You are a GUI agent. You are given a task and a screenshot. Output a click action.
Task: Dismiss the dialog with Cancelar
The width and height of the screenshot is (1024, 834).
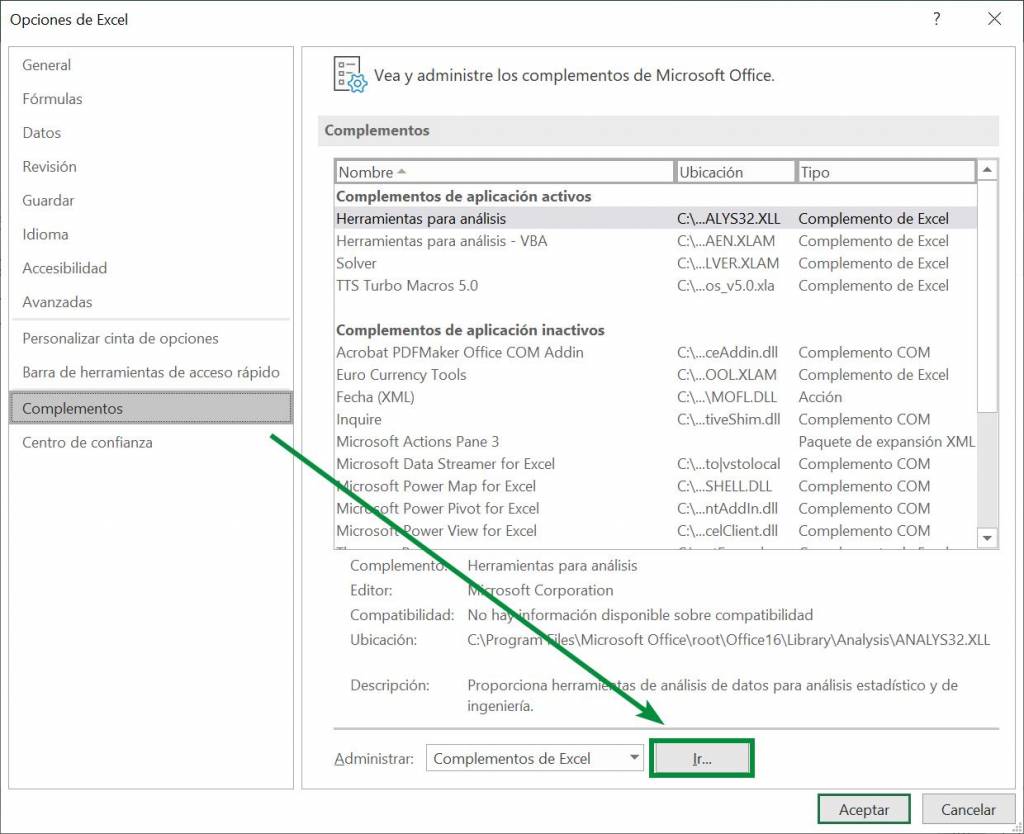pyautogui.click(x=968, y=810)
